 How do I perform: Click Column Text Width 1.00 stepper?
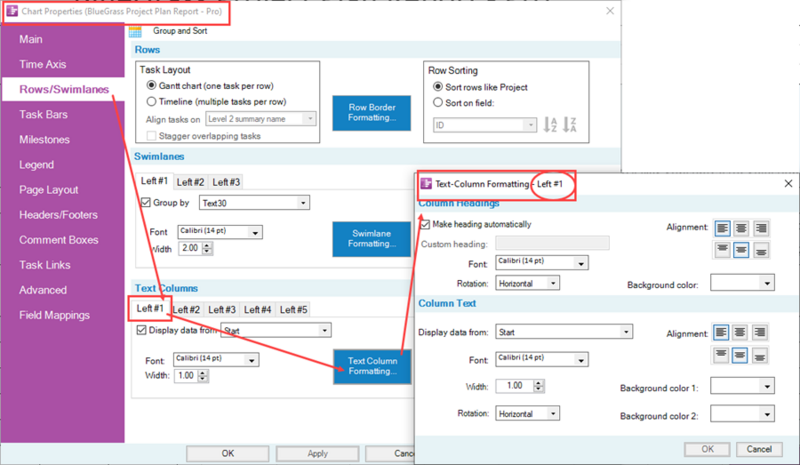tap(539, 386)
